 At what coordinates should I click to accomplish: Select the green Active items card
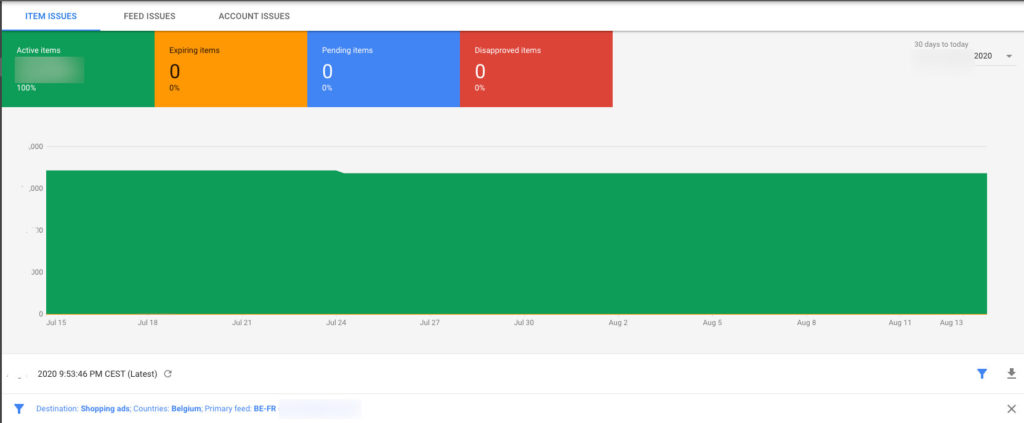click(x=78, y=69)
